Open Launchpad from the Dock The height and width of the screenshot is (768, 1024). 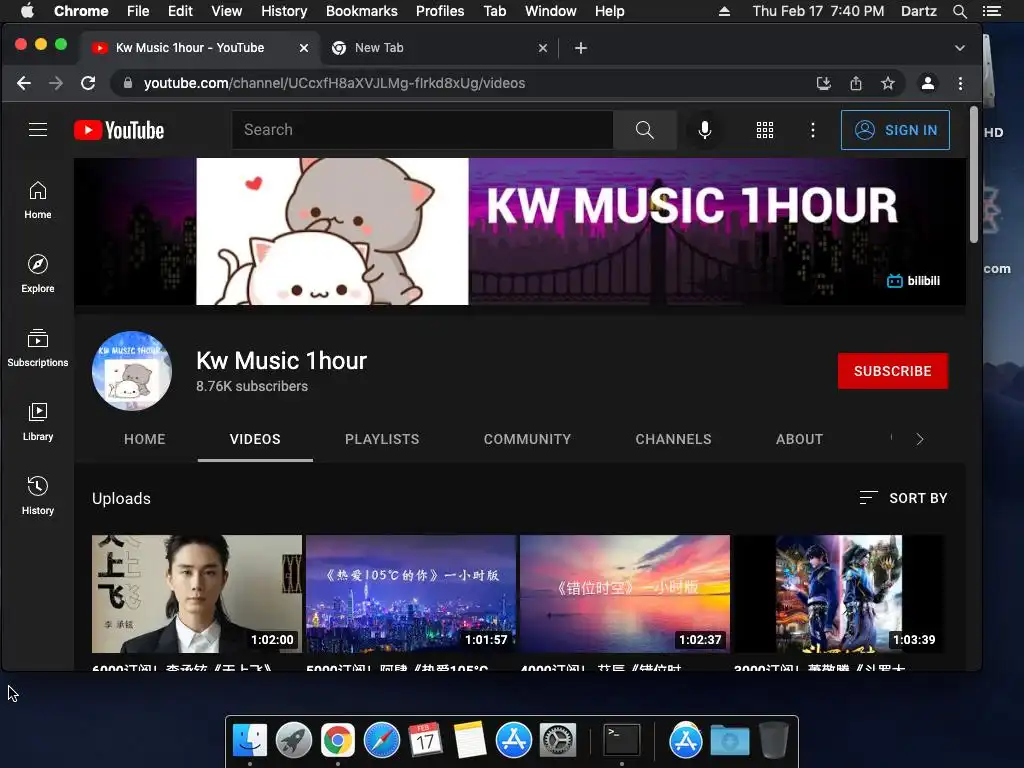pos(294,741)
